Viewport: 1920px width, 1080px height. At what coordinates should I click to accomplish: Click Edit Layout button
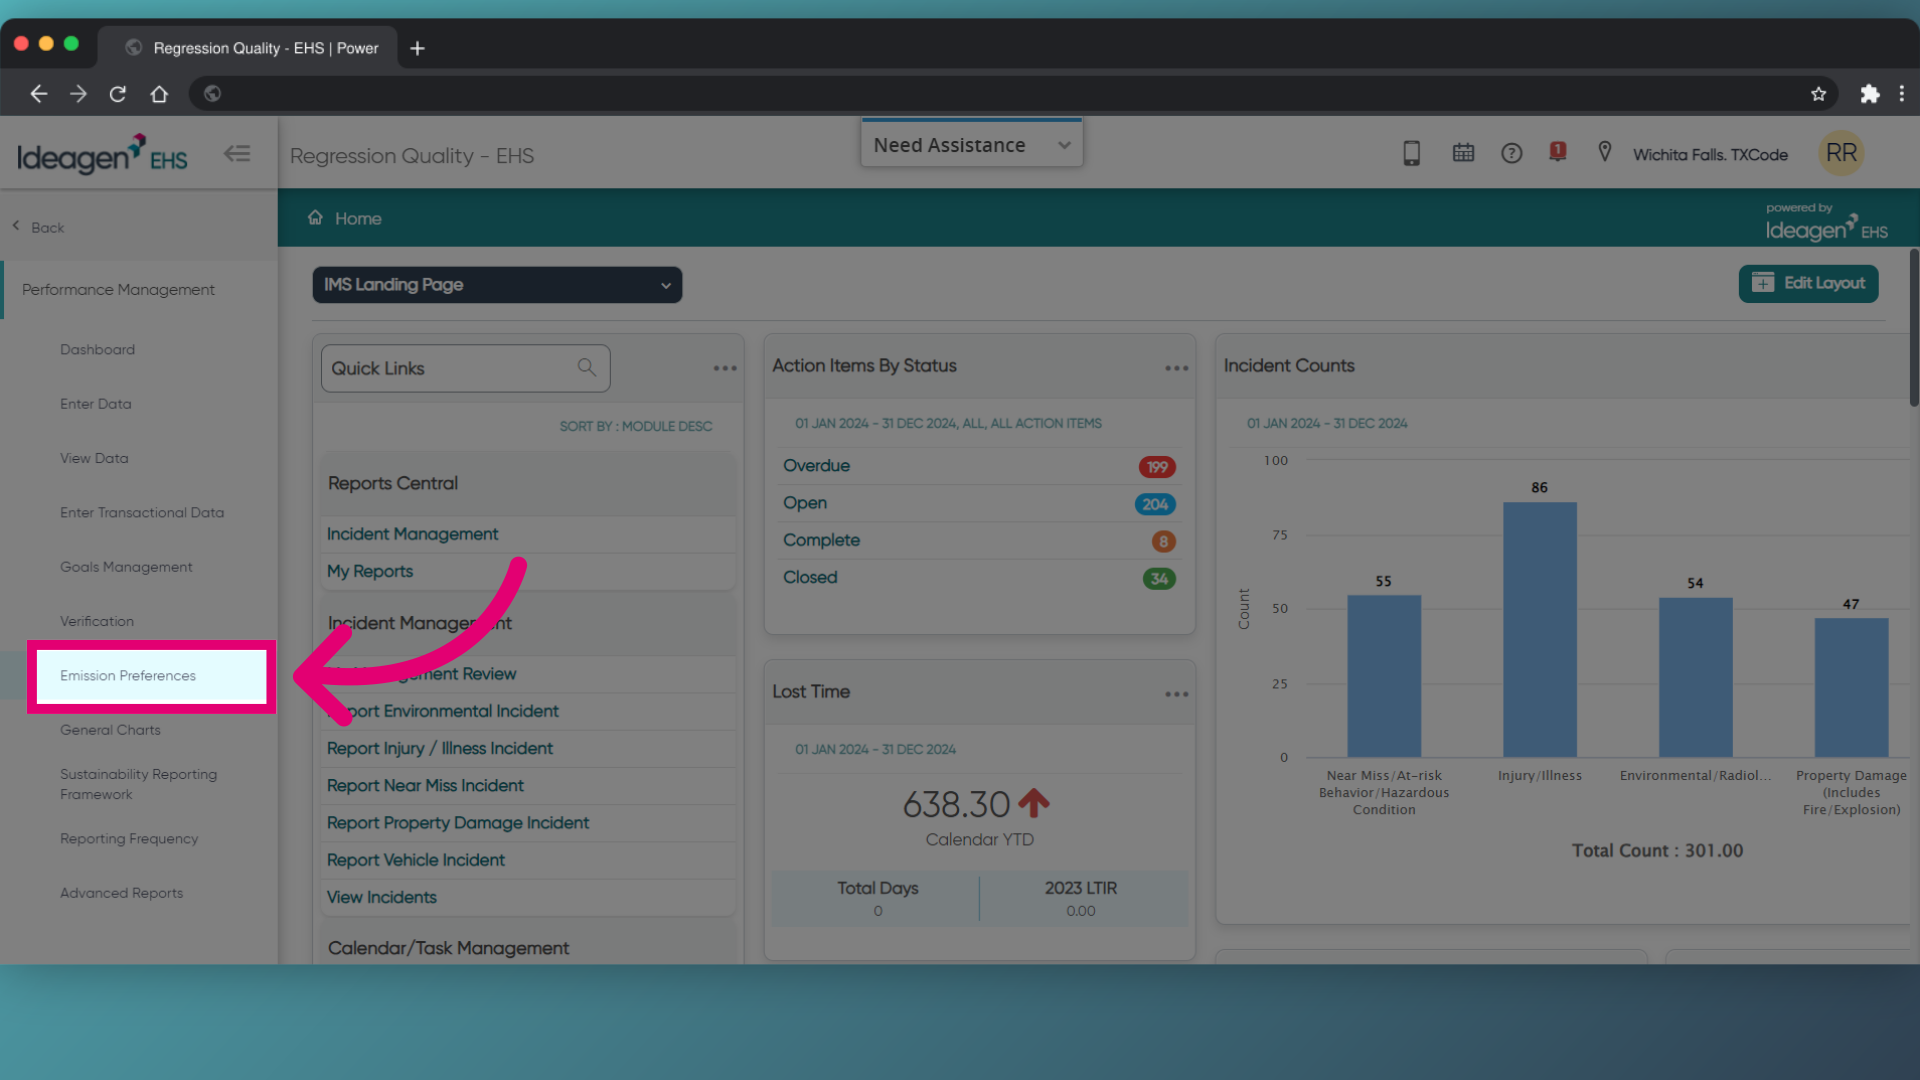pyautogui.click(x=1808, y=283)
